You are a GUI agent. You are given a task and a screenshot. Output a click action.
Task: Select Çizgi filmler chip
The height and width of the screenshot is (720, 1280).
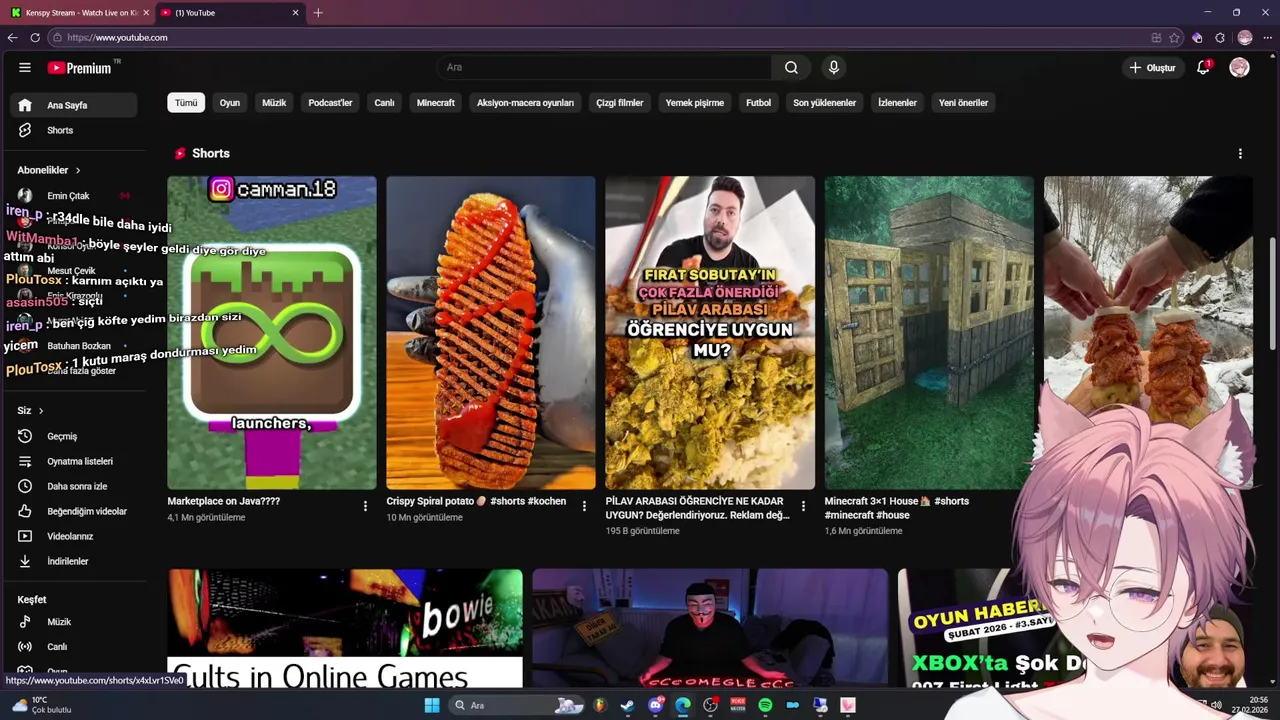pos(620,102)
